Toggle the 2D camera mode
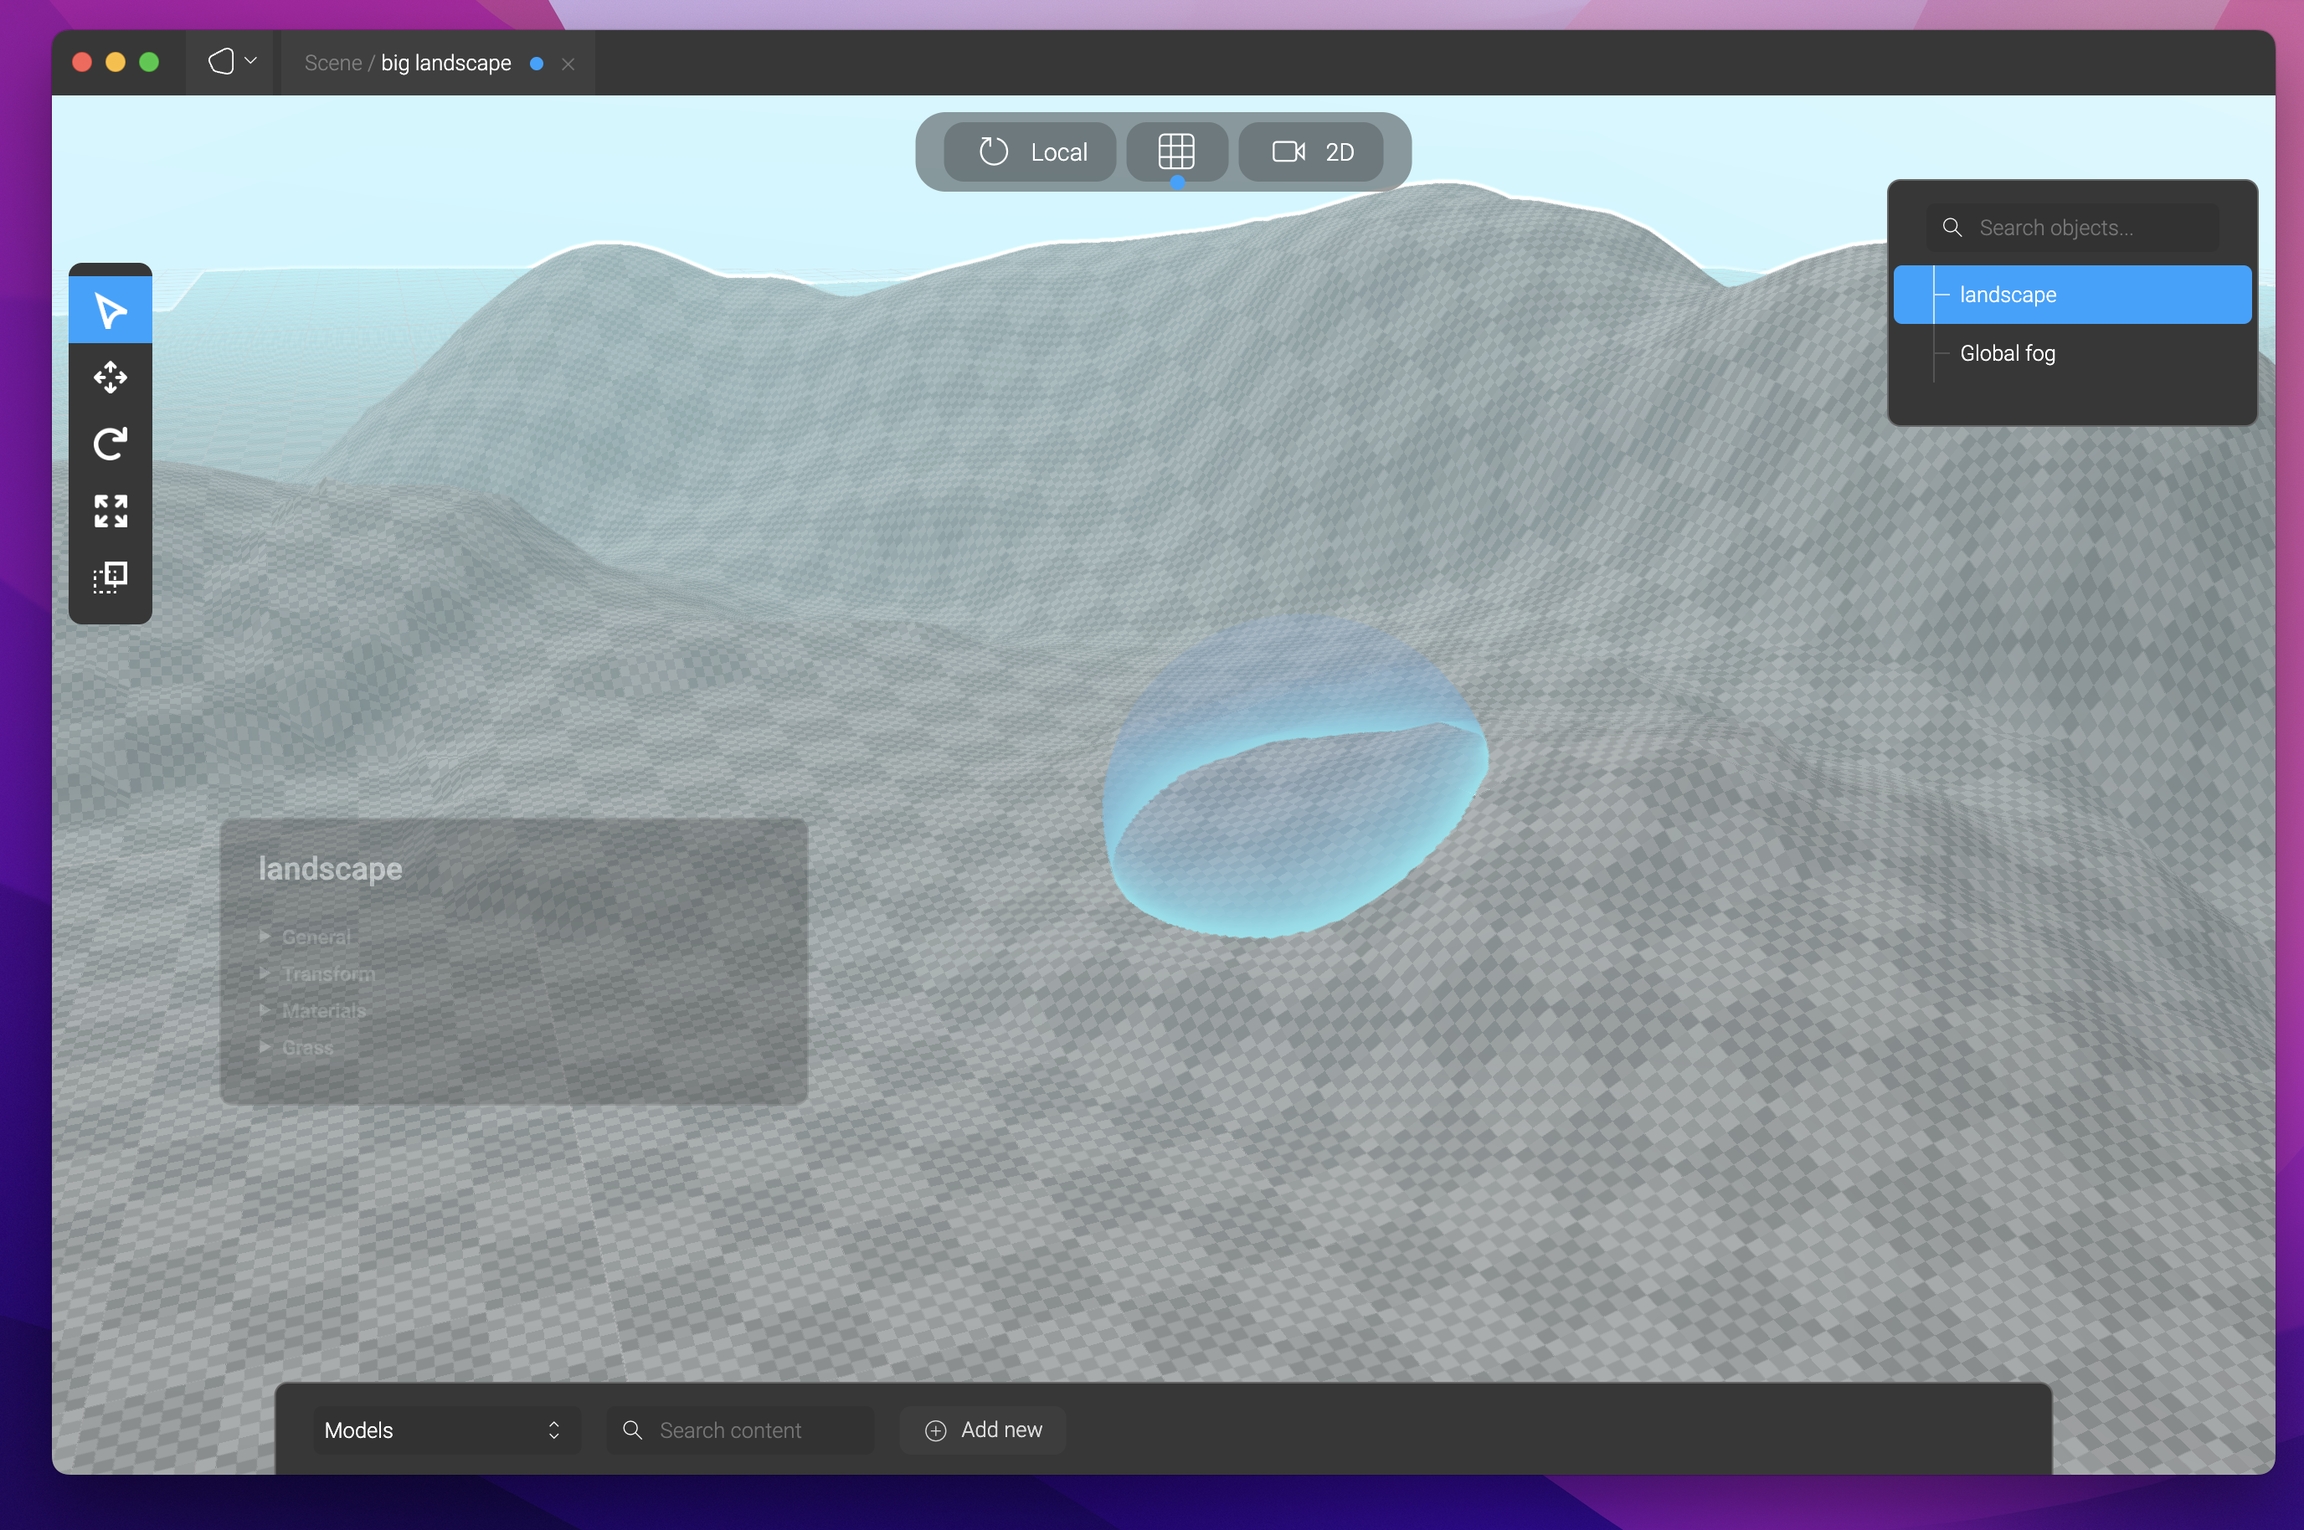 coord(1312,152)
